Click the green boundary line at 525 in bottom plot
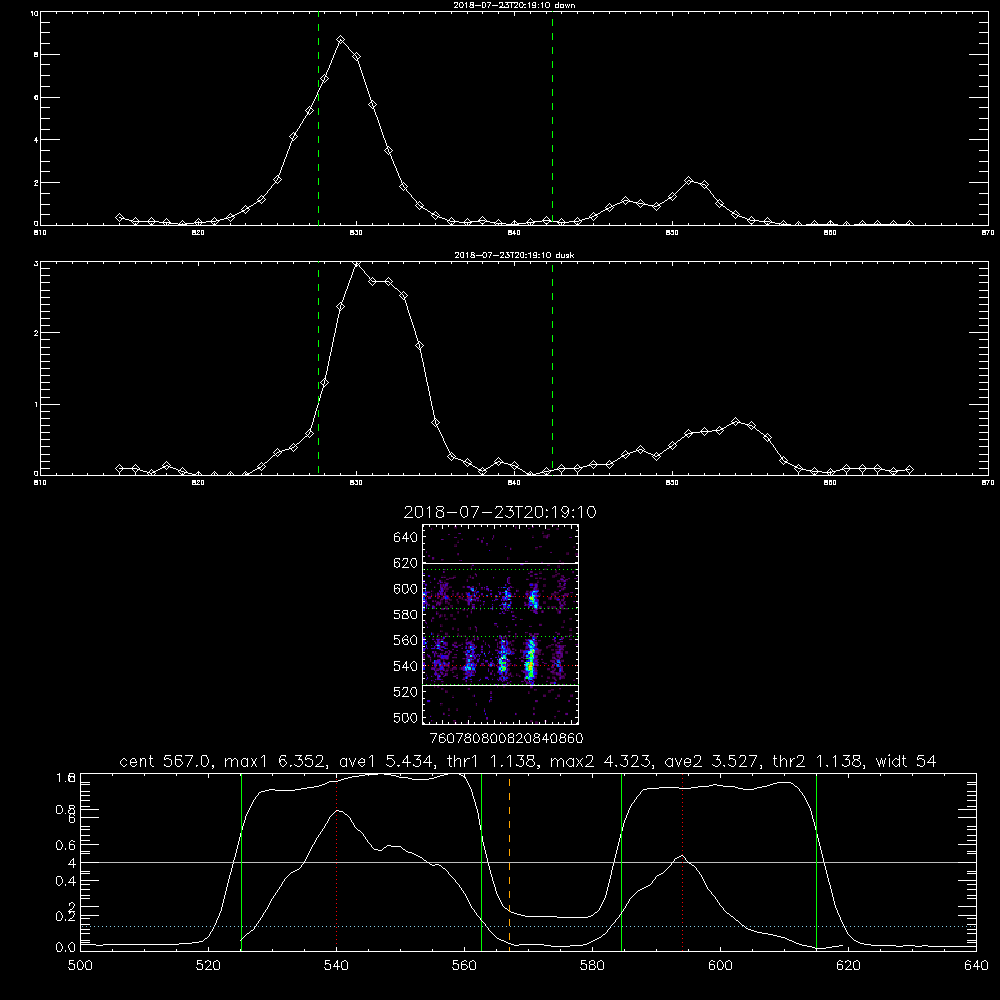The width and height of the screenshot is (1000, 1000). [x=241, y=861]
